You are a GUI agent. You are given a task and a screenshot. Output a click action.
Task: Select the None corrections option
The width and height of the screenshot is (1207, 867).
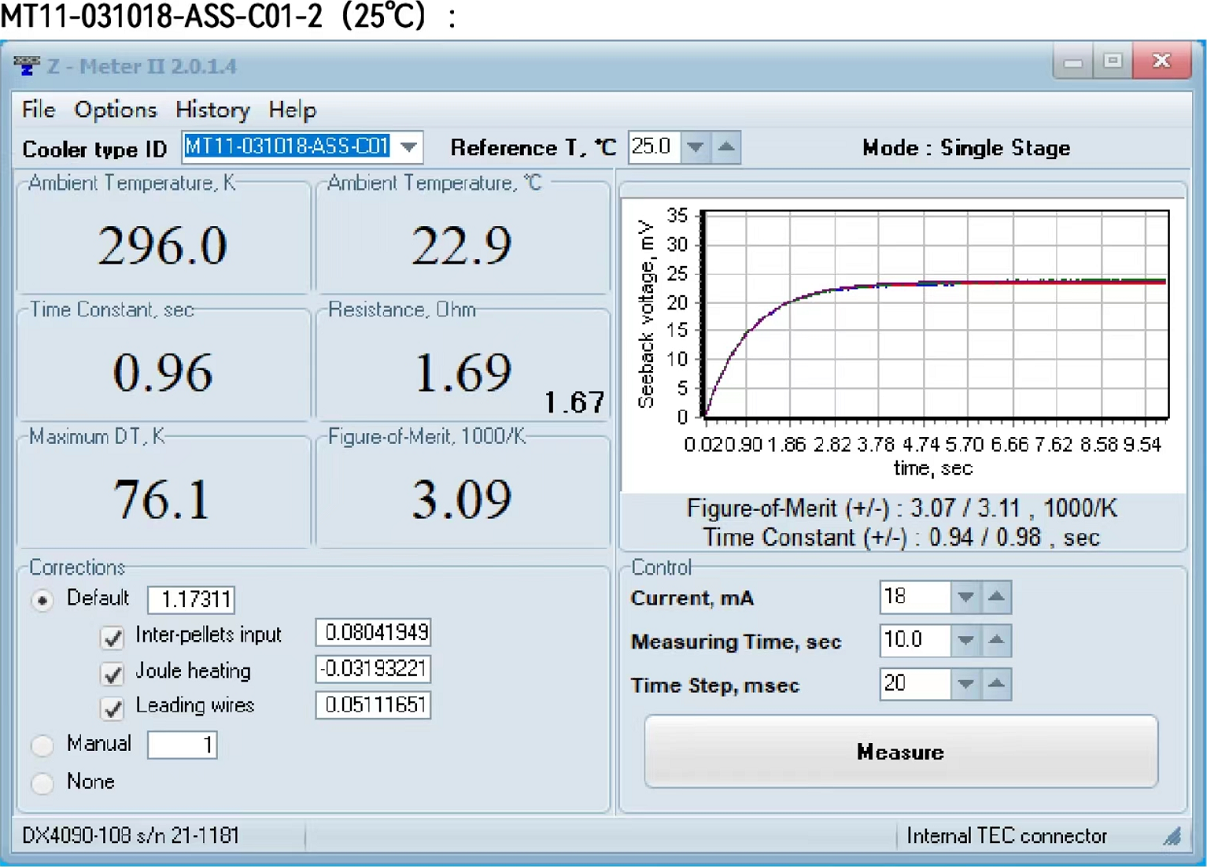click(43, 783)
